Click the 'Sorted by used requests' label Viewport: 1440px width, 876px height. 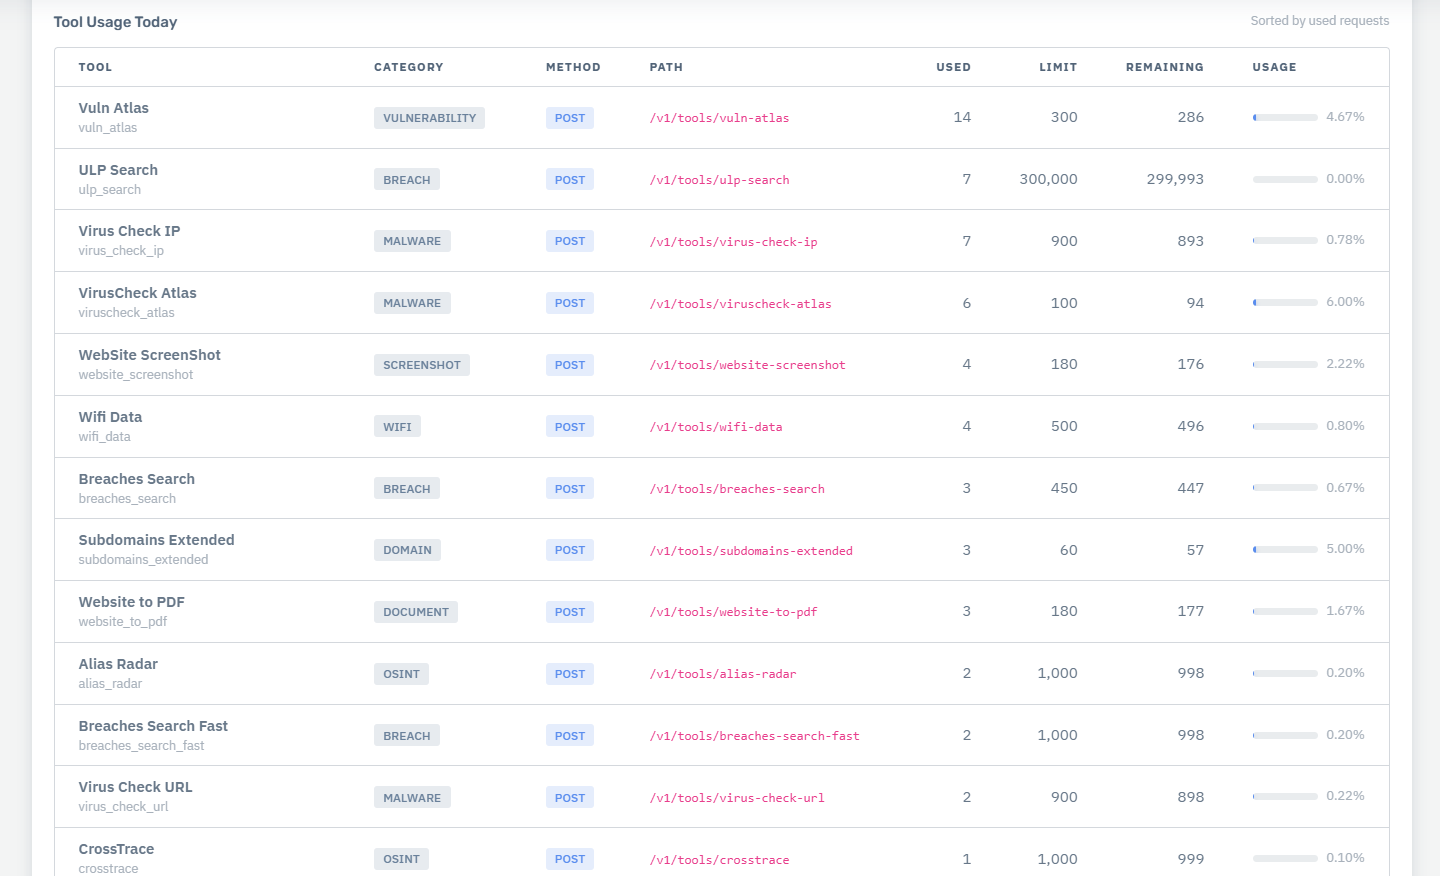(x=1319, y=21)
